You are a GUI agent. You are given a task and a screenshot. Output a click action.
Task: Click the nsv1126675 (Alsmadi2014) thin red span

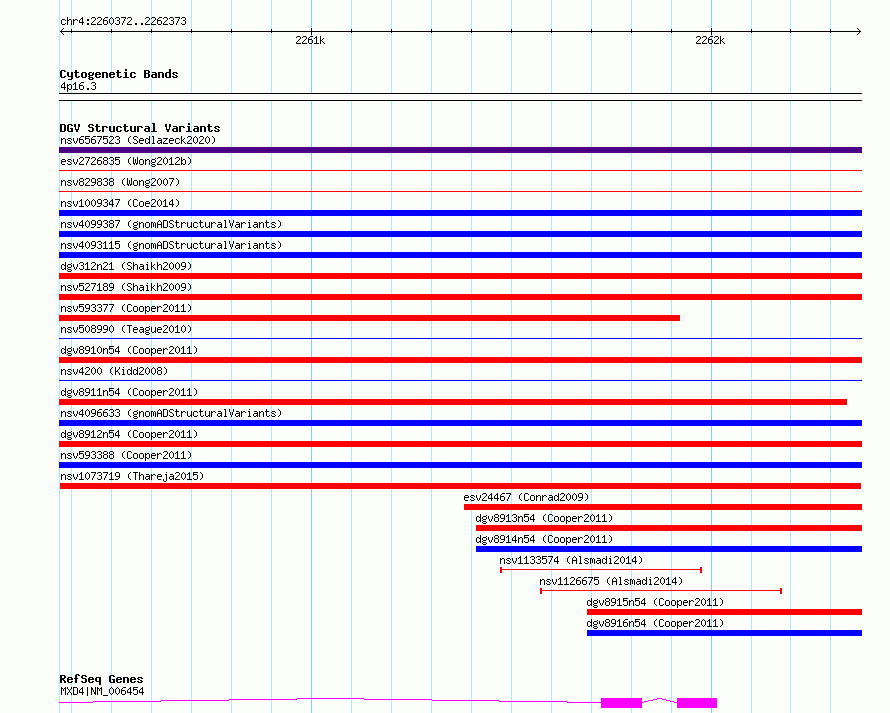[660, 591]
